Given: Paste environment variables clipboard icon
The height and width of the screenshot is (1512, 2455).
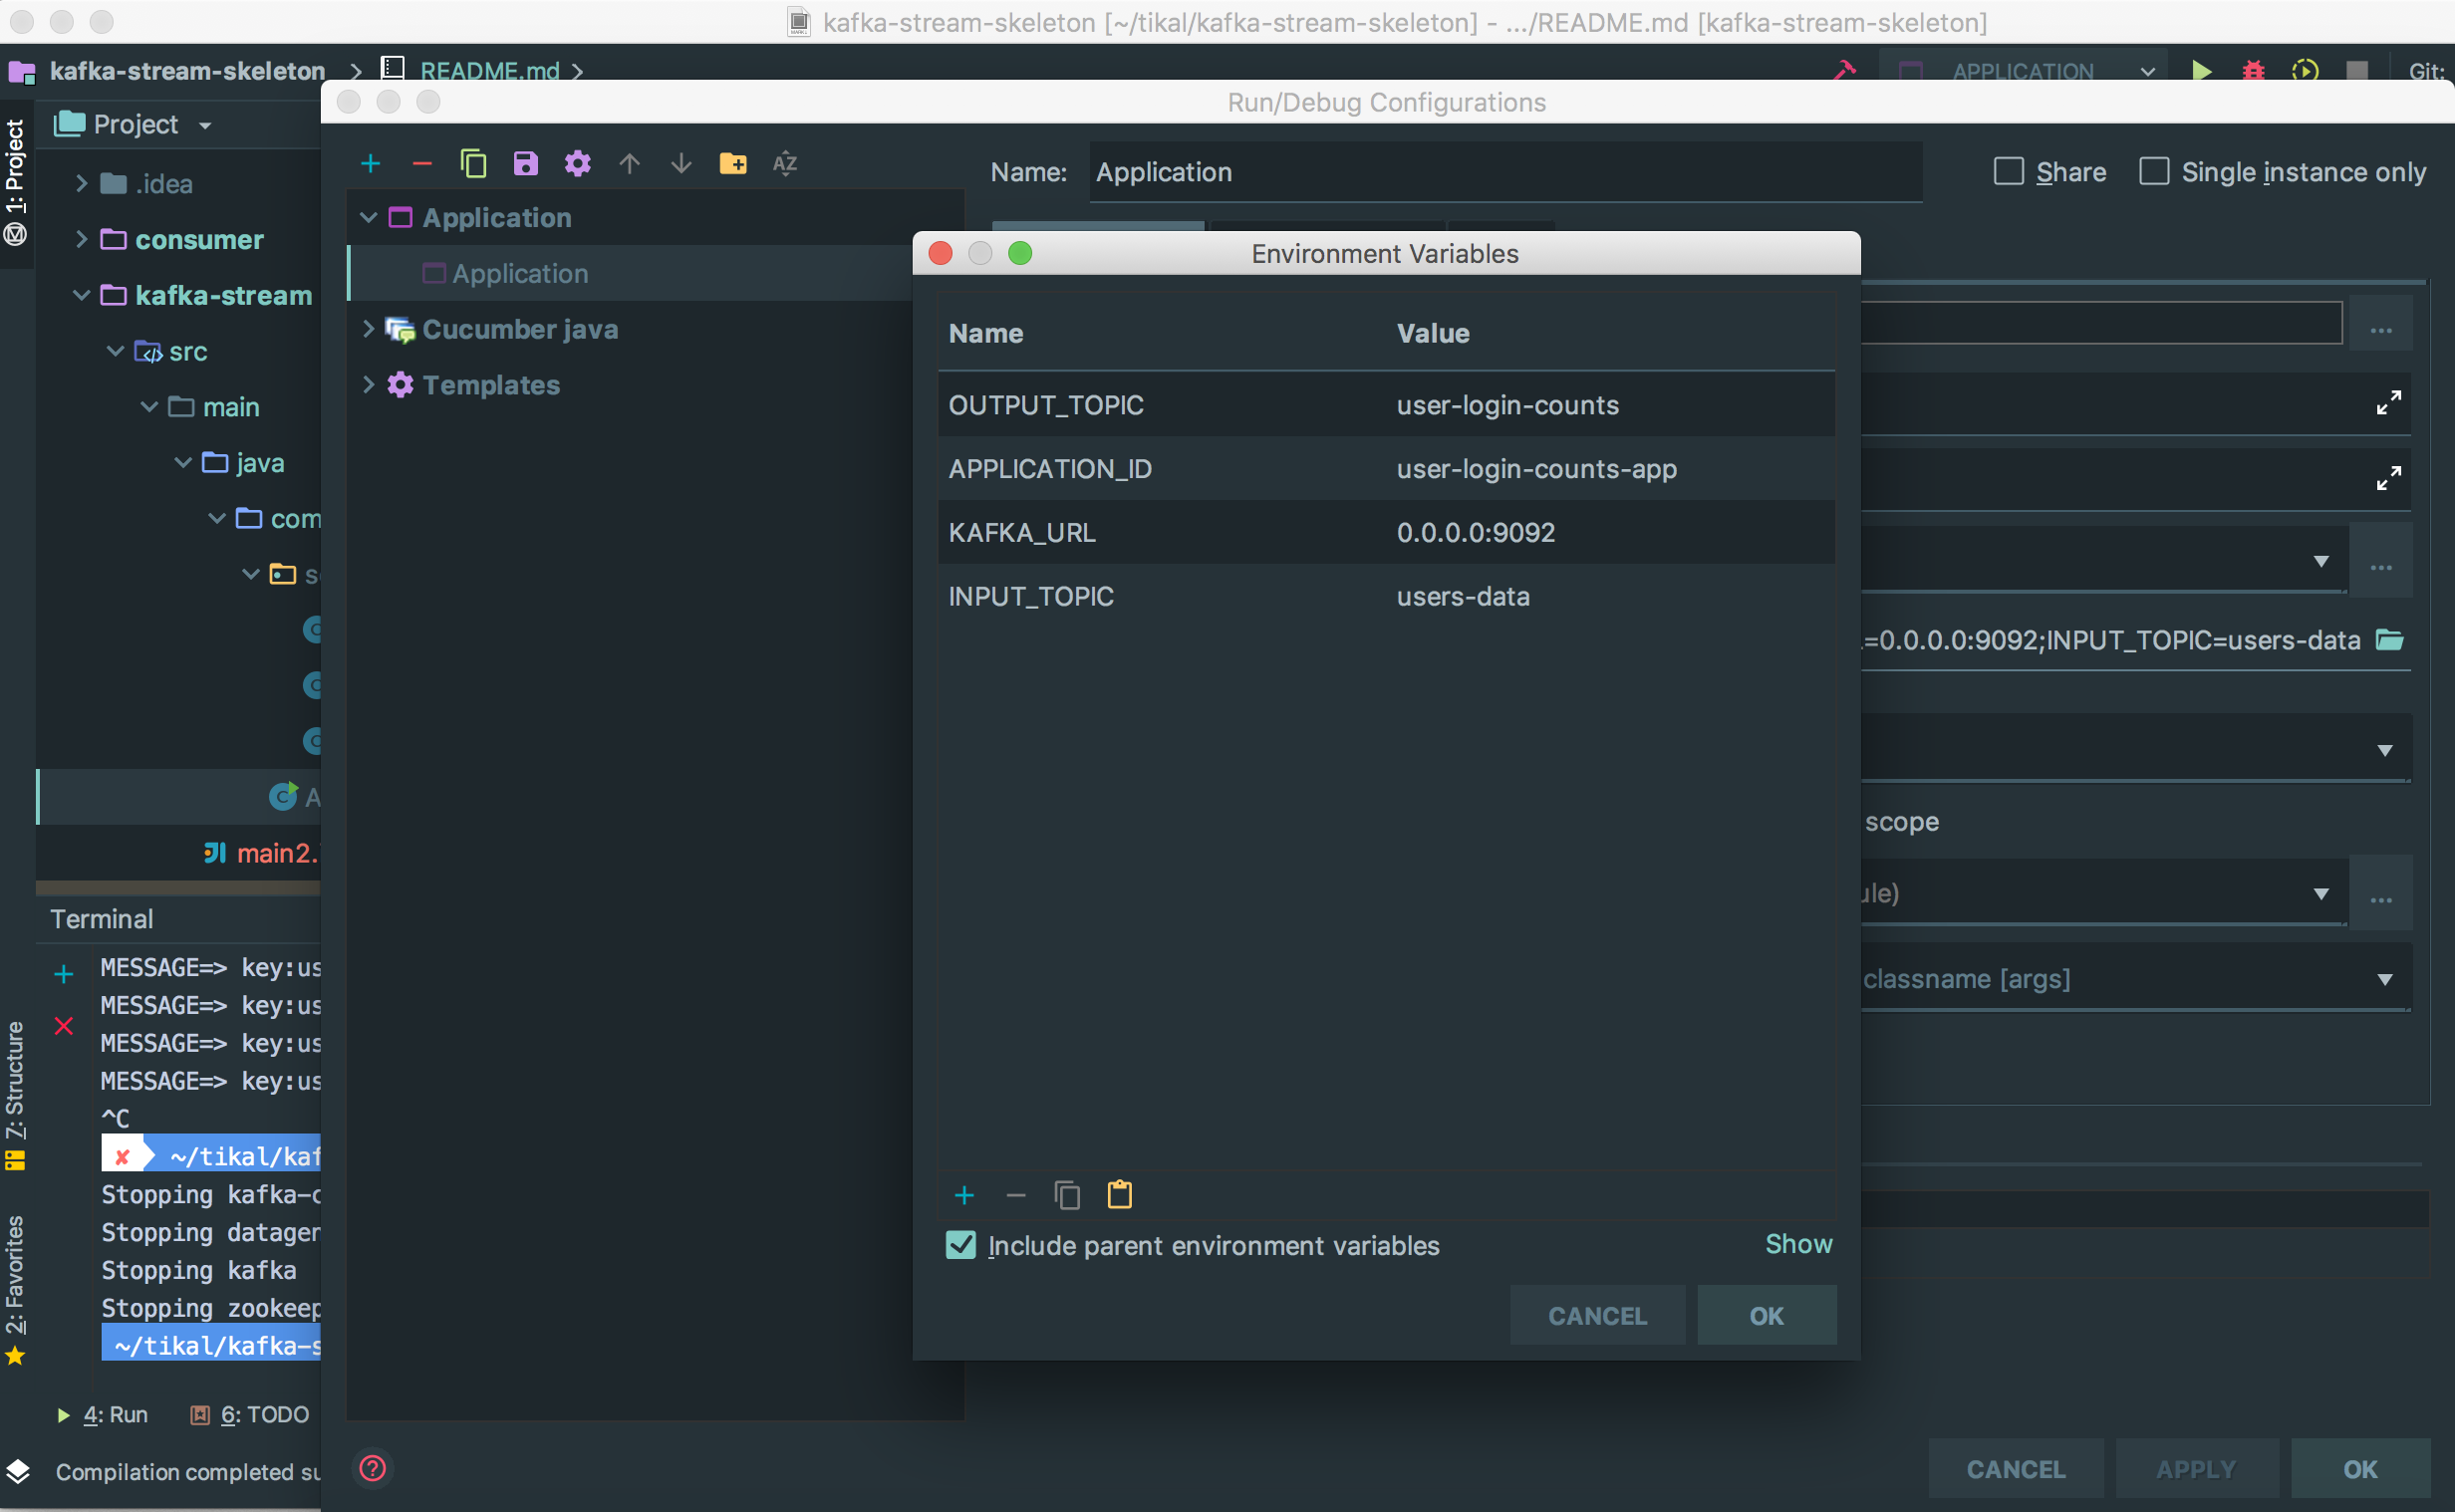Looking at the screenshot, I should (x=1120, y=1195).
